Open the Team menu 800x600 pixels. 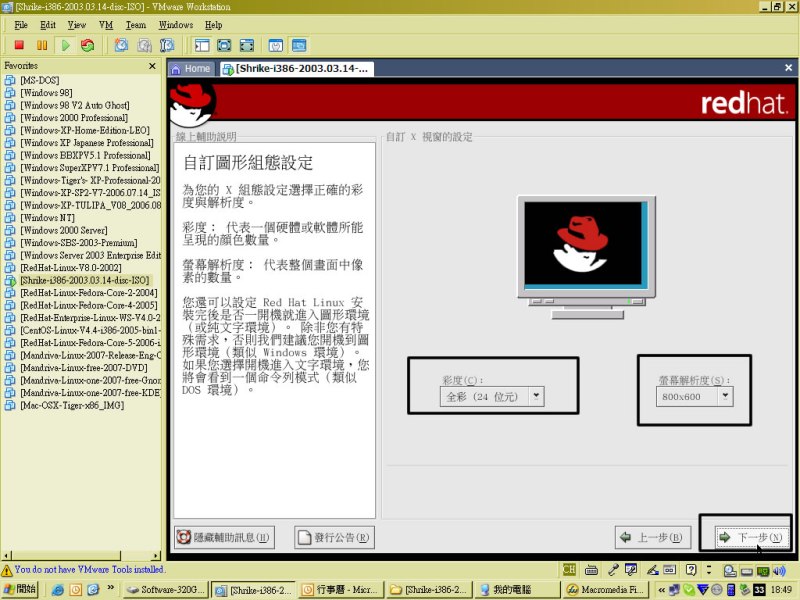coord(136,24)
